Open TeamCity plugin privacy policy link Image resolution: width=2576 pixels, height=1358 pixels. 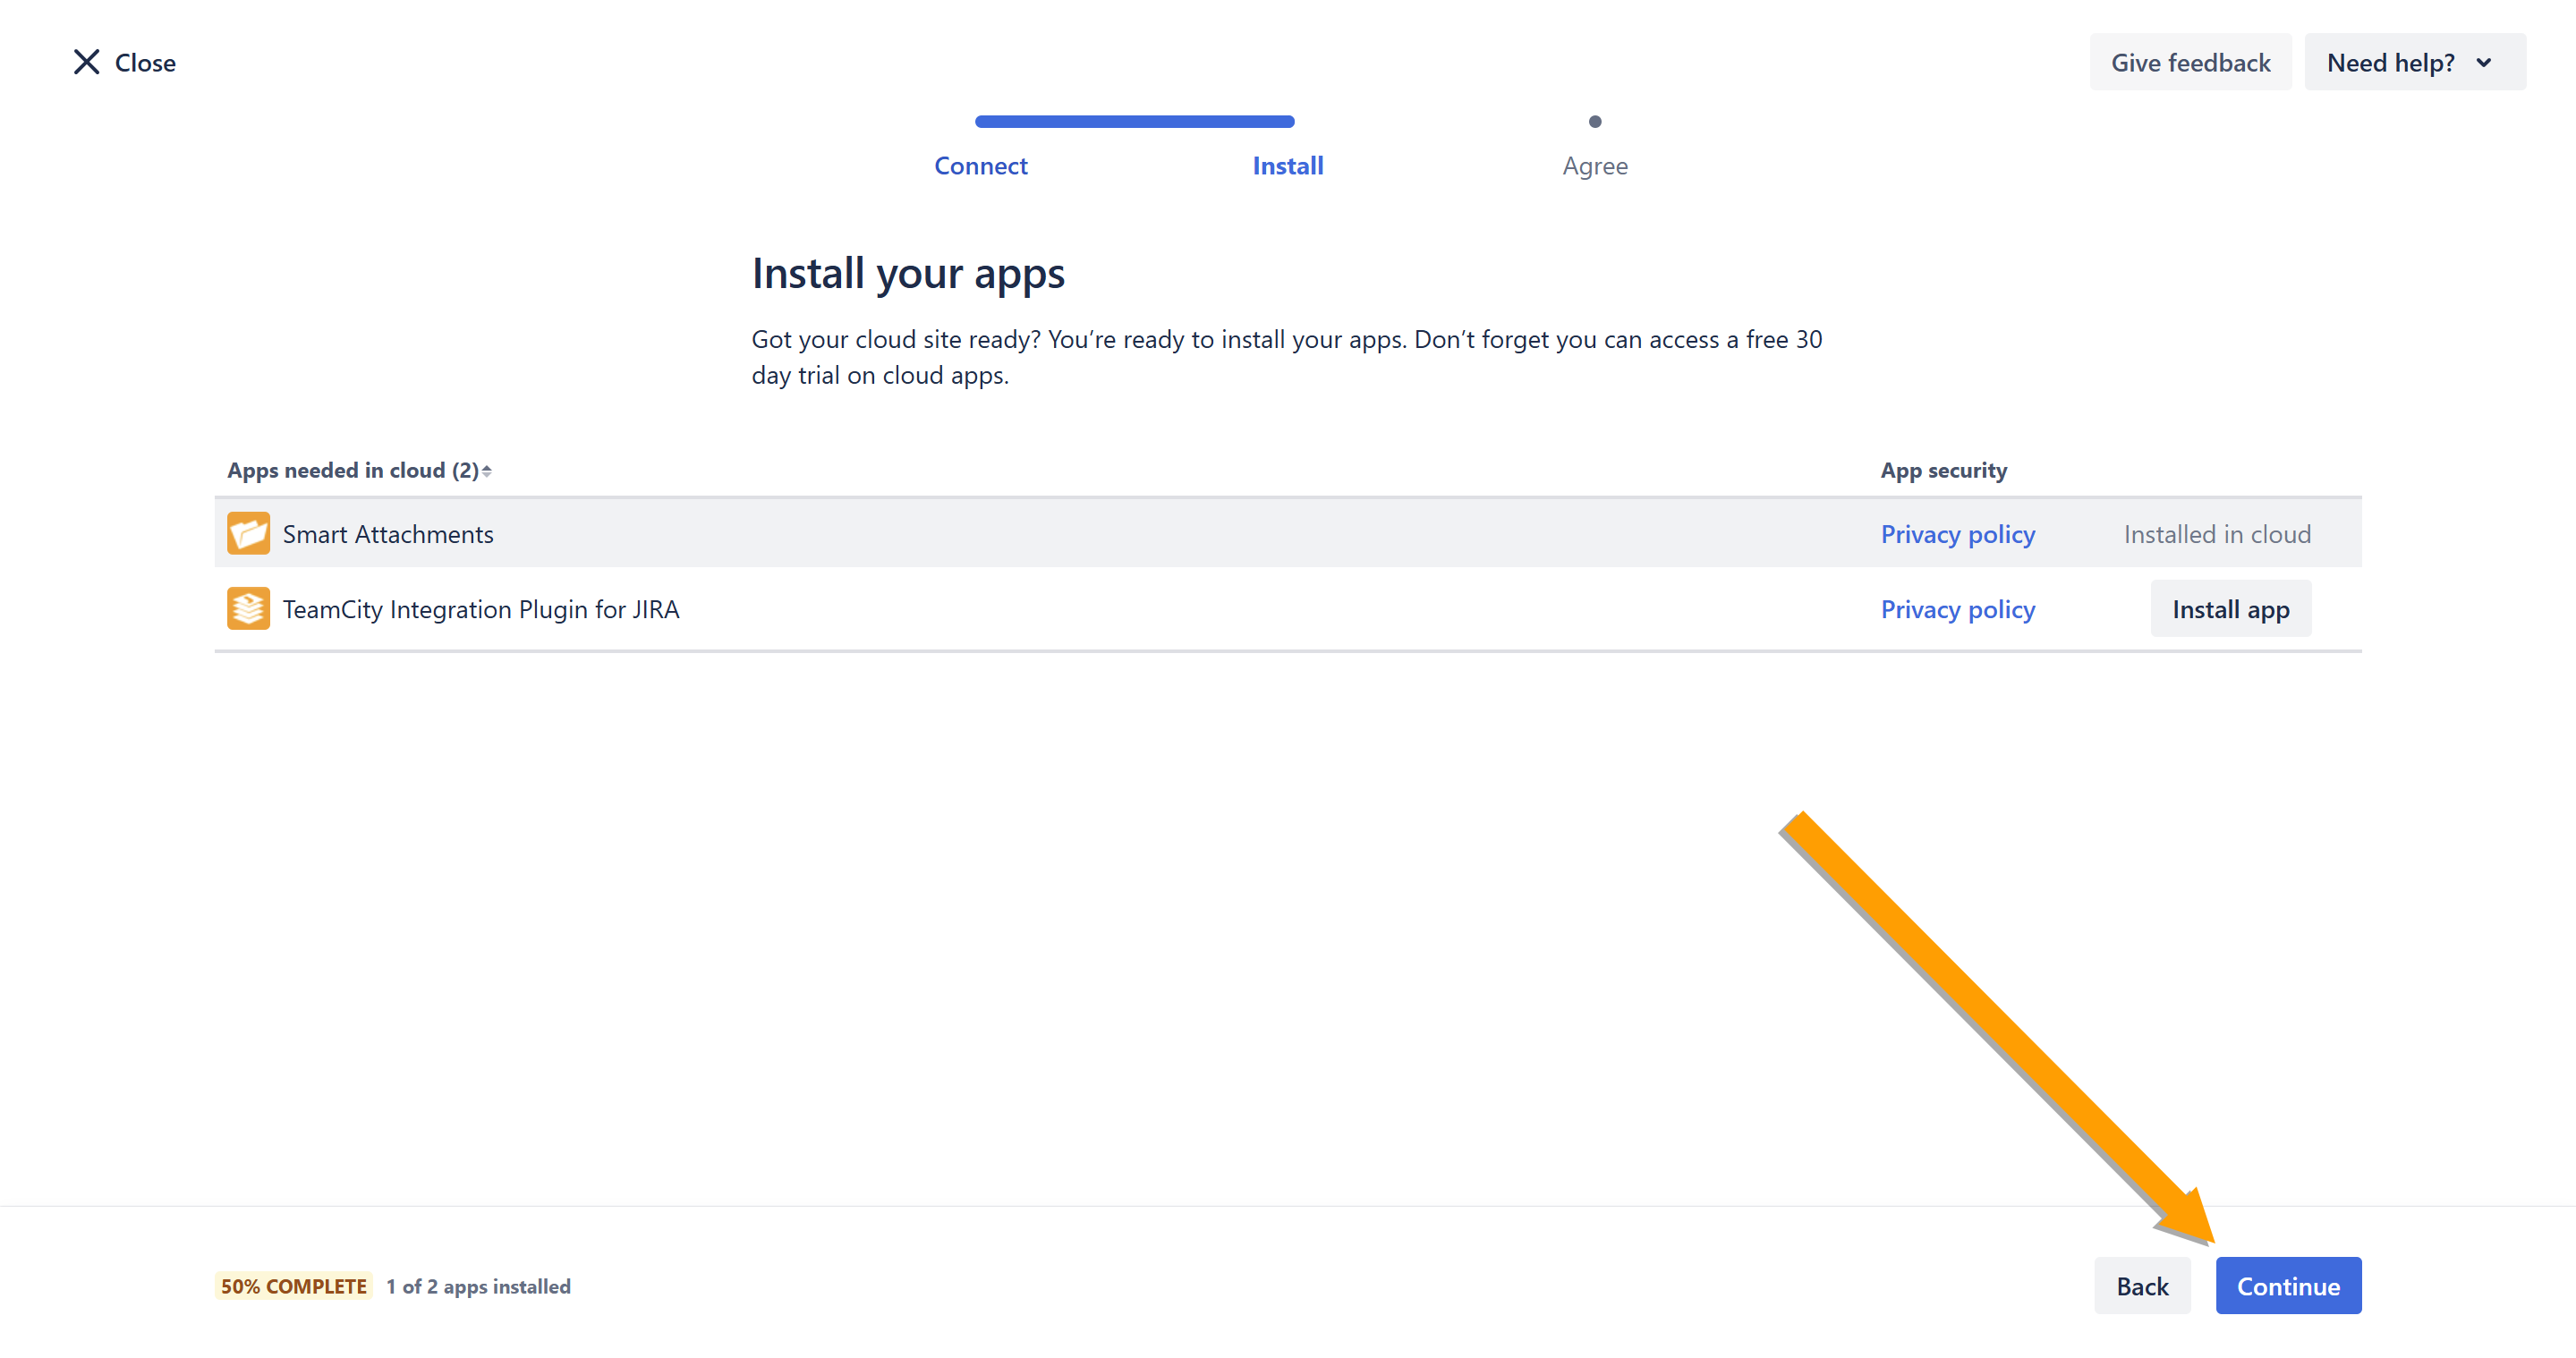coord(1957,609)
